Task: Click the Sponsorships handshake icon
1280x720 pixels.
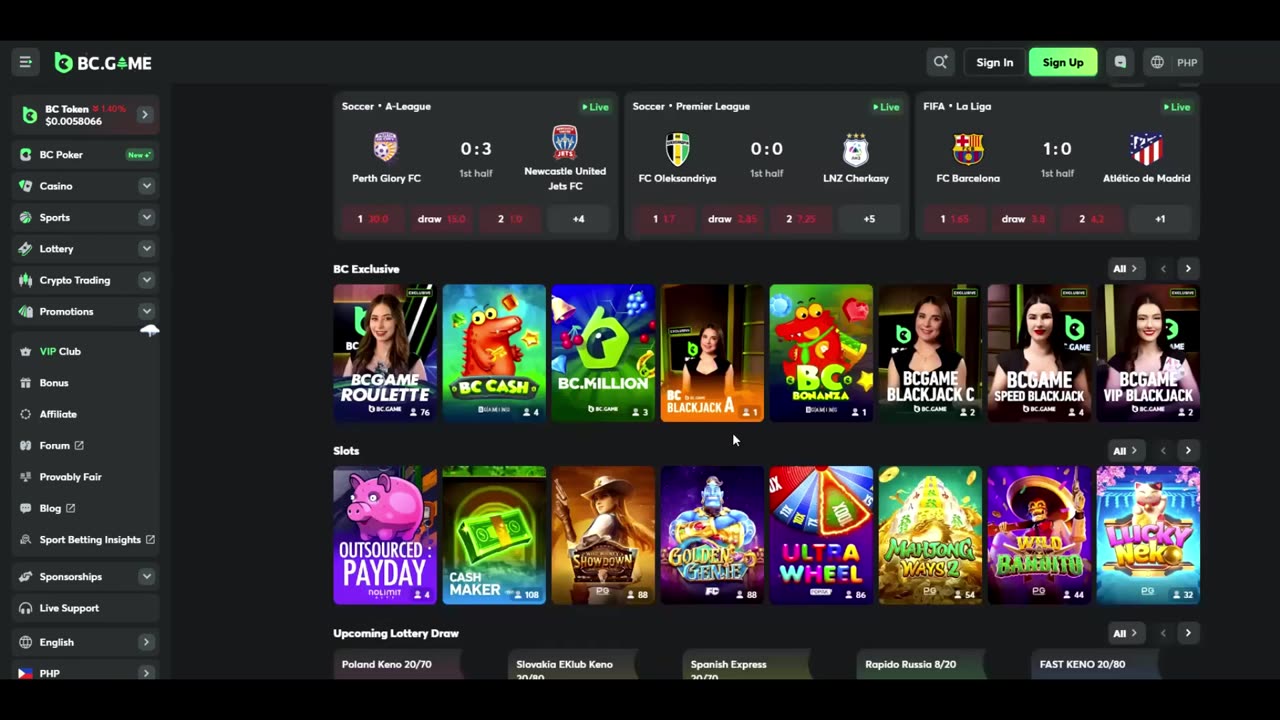Action: pos(26,577)
